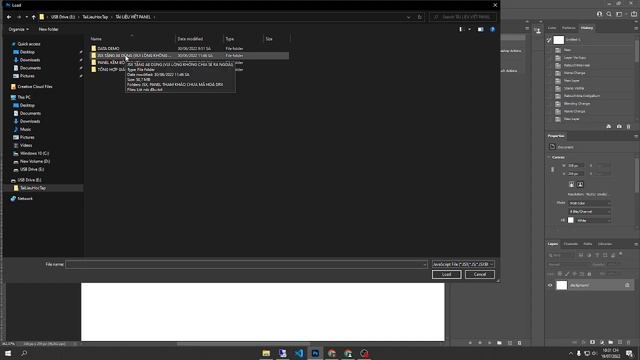This screenshot has height=360, width=640.
Task: Click the refresh address bar icon
Action: coord(420,17)
